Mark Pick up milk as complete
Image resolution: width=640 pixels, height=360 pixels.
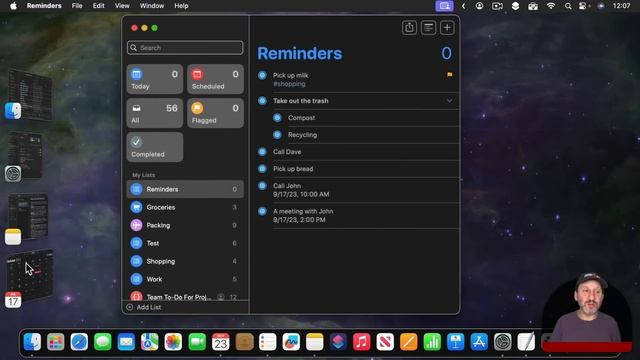[262, 75]
